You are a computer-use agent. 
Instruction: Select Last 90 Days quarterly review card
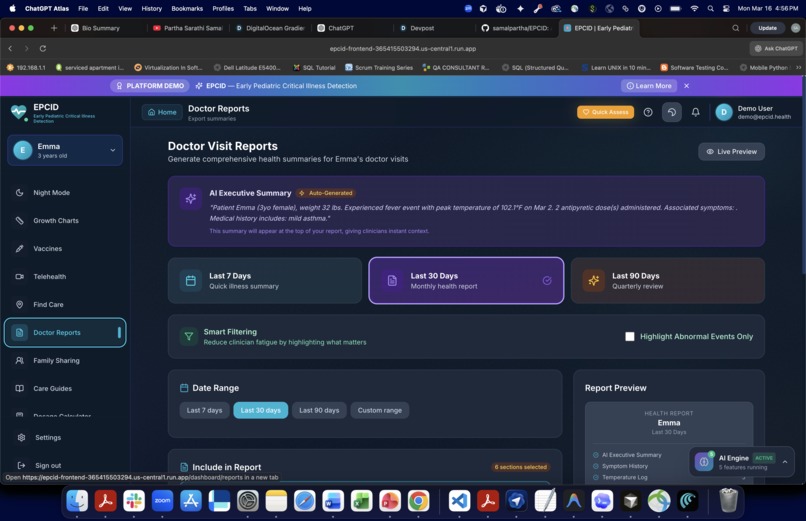[668, 281]
